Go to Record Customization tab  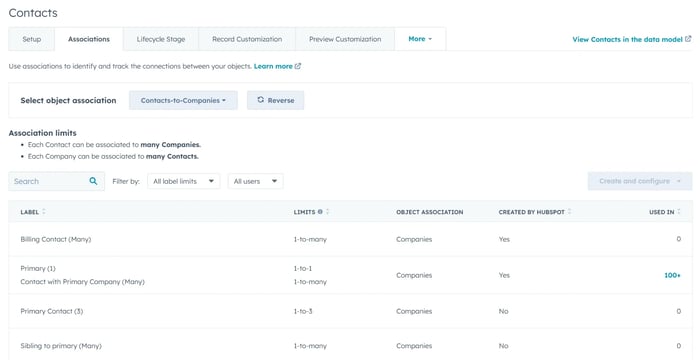[247, 39]
